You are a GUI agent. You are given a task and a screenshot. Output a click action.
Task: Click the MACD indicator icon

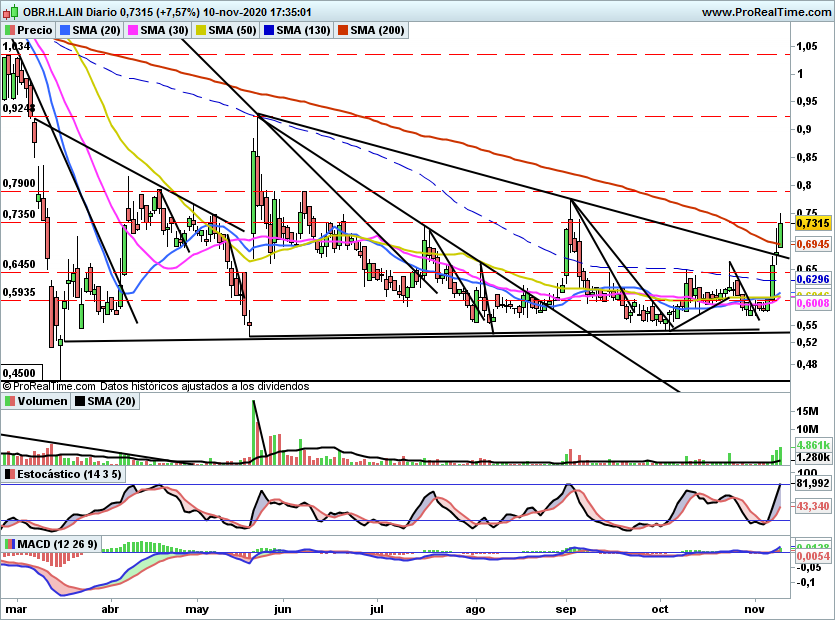(x=10, y=544)
